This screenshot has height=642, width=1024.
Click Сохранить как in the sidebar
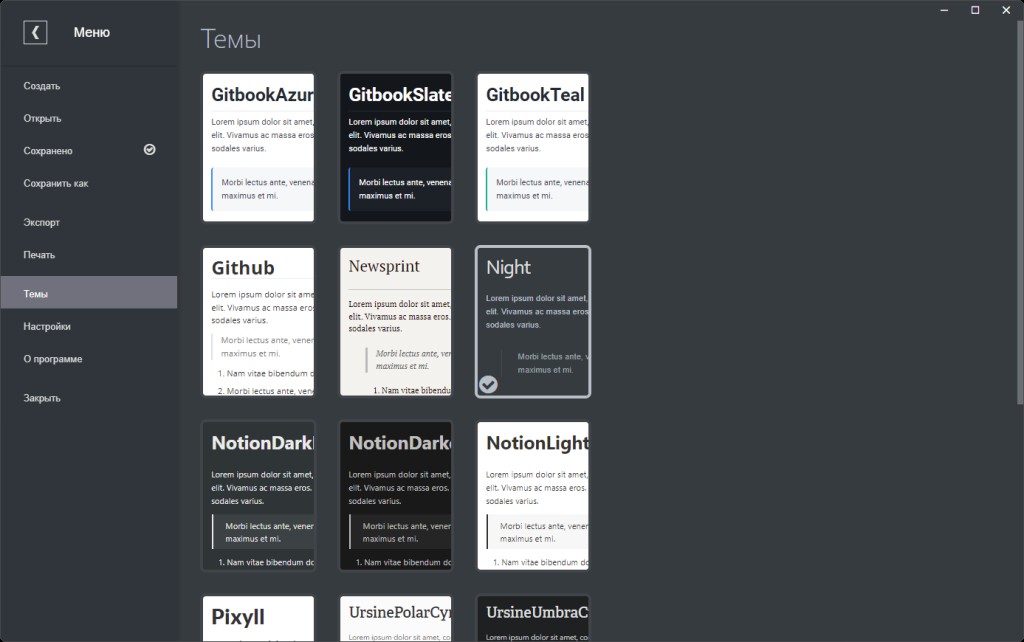(89, 184)
